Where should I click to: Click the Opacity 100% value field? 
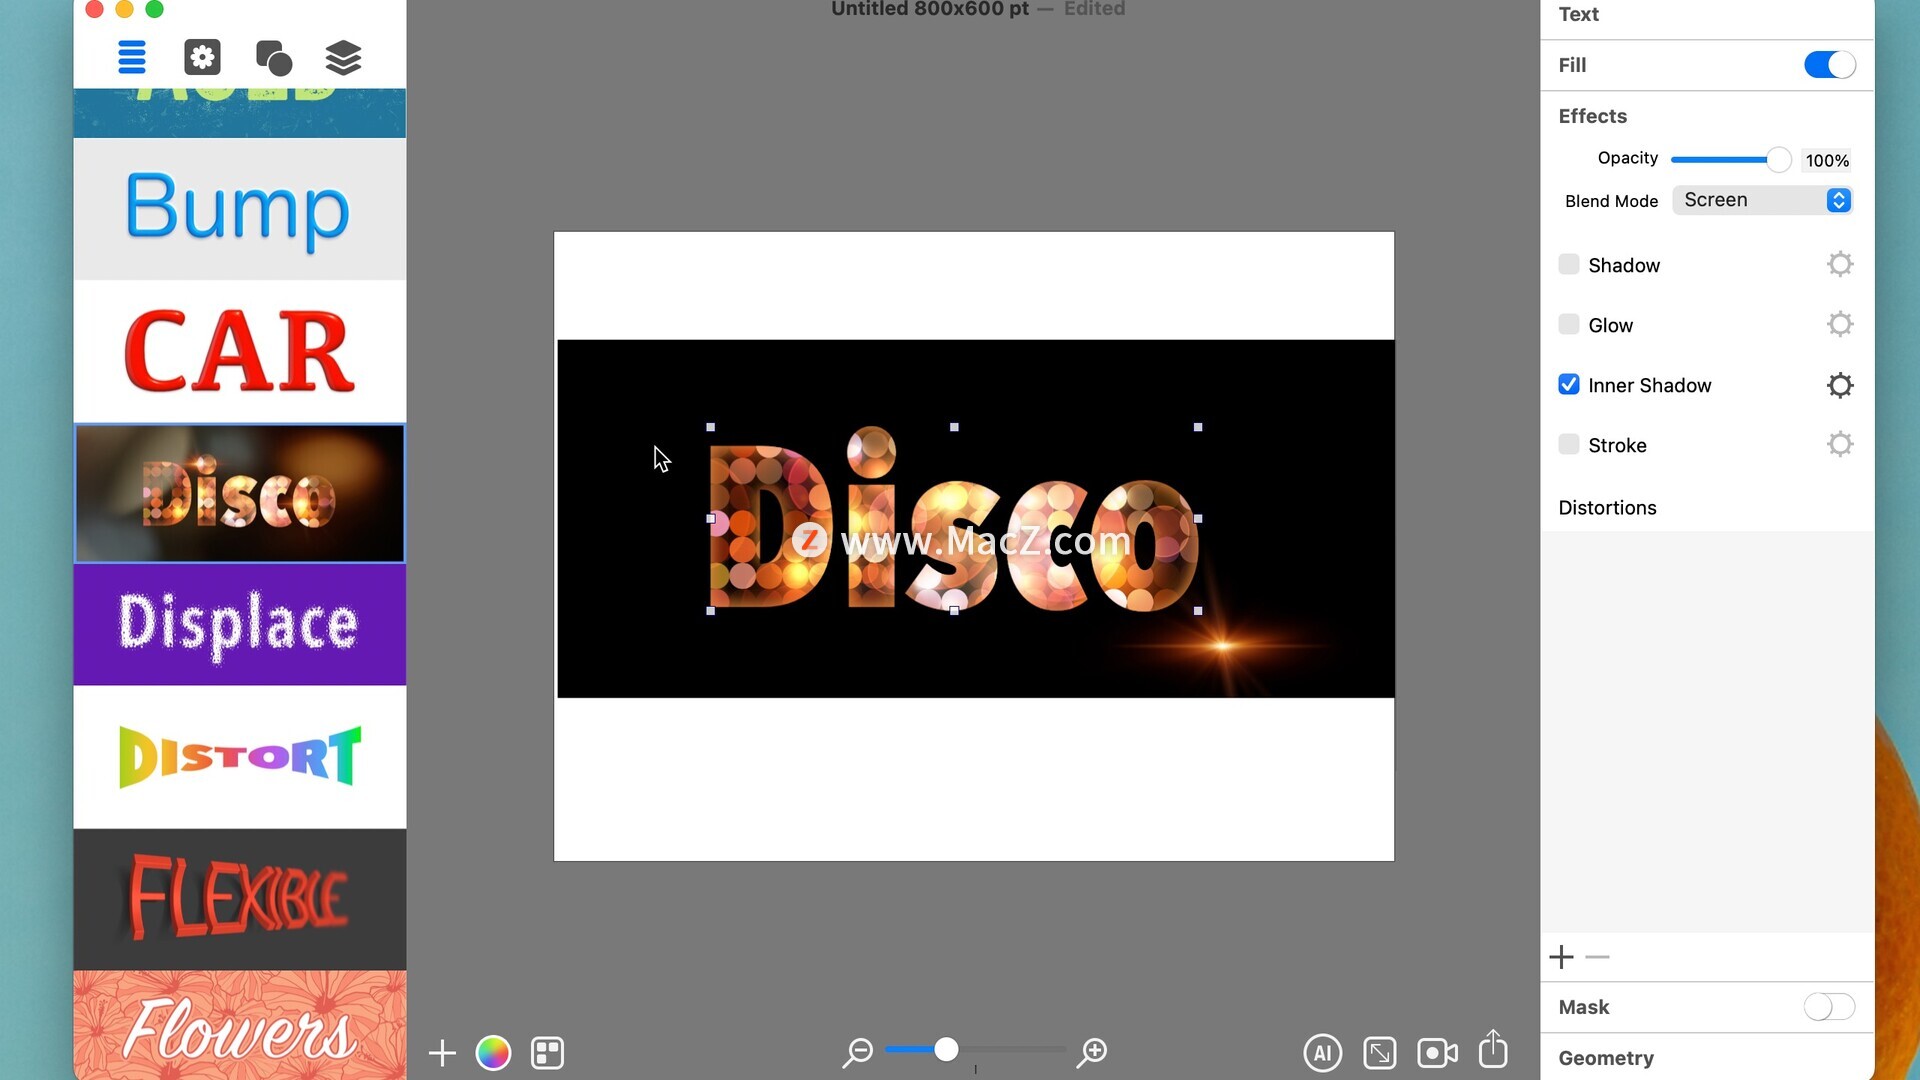[1827, 161]
